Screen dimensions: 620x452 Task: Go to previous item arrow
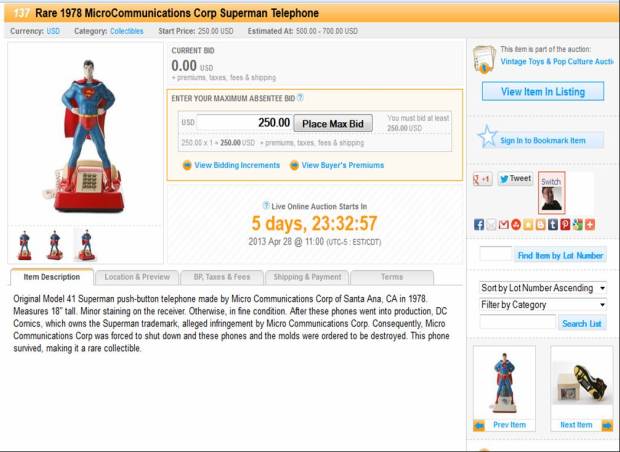pos(479,426)
